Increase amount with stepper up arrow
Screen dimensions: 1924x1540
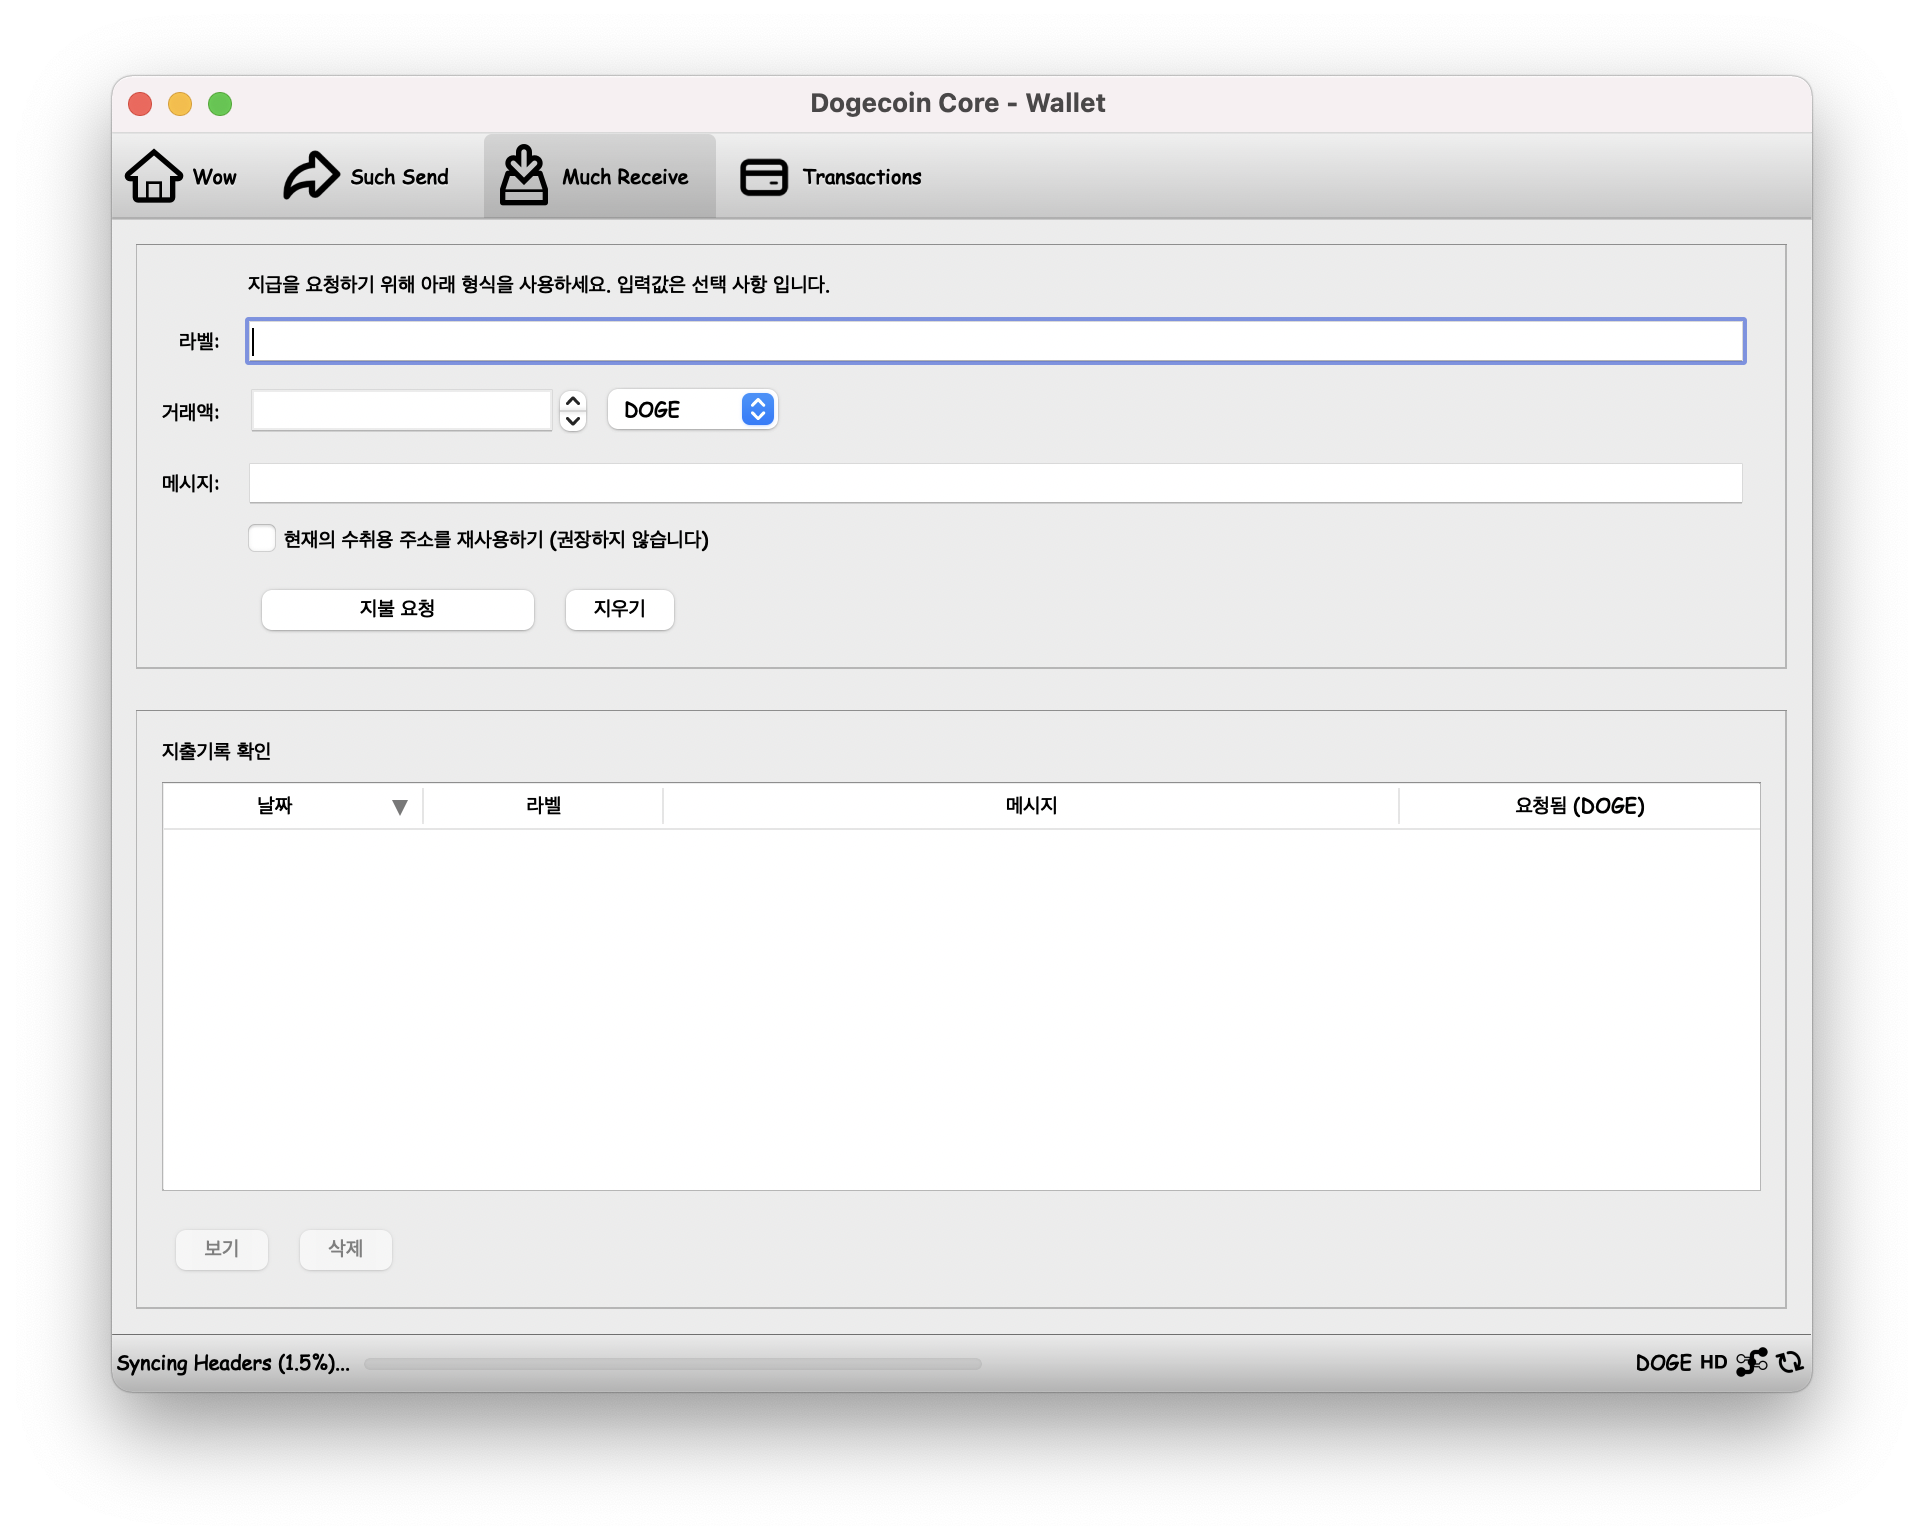(573, 400)
